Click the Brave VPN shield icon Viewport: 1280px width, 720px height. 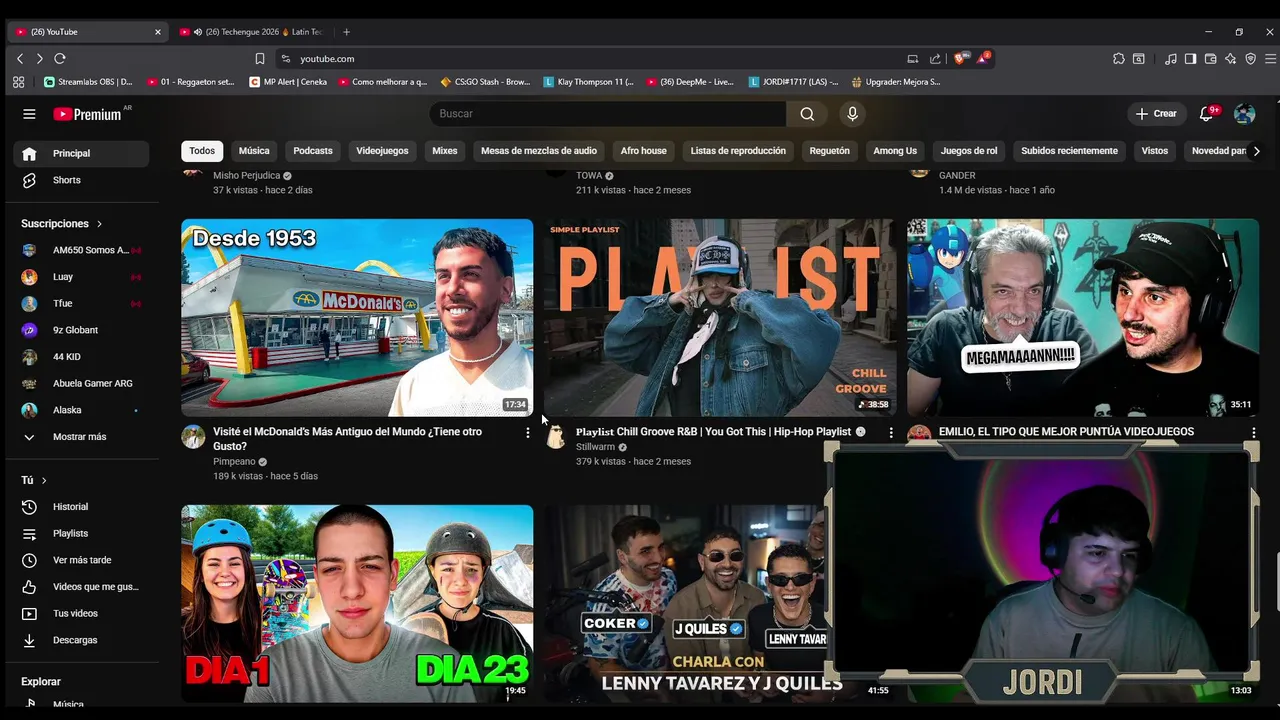[x=1250, y=59]
